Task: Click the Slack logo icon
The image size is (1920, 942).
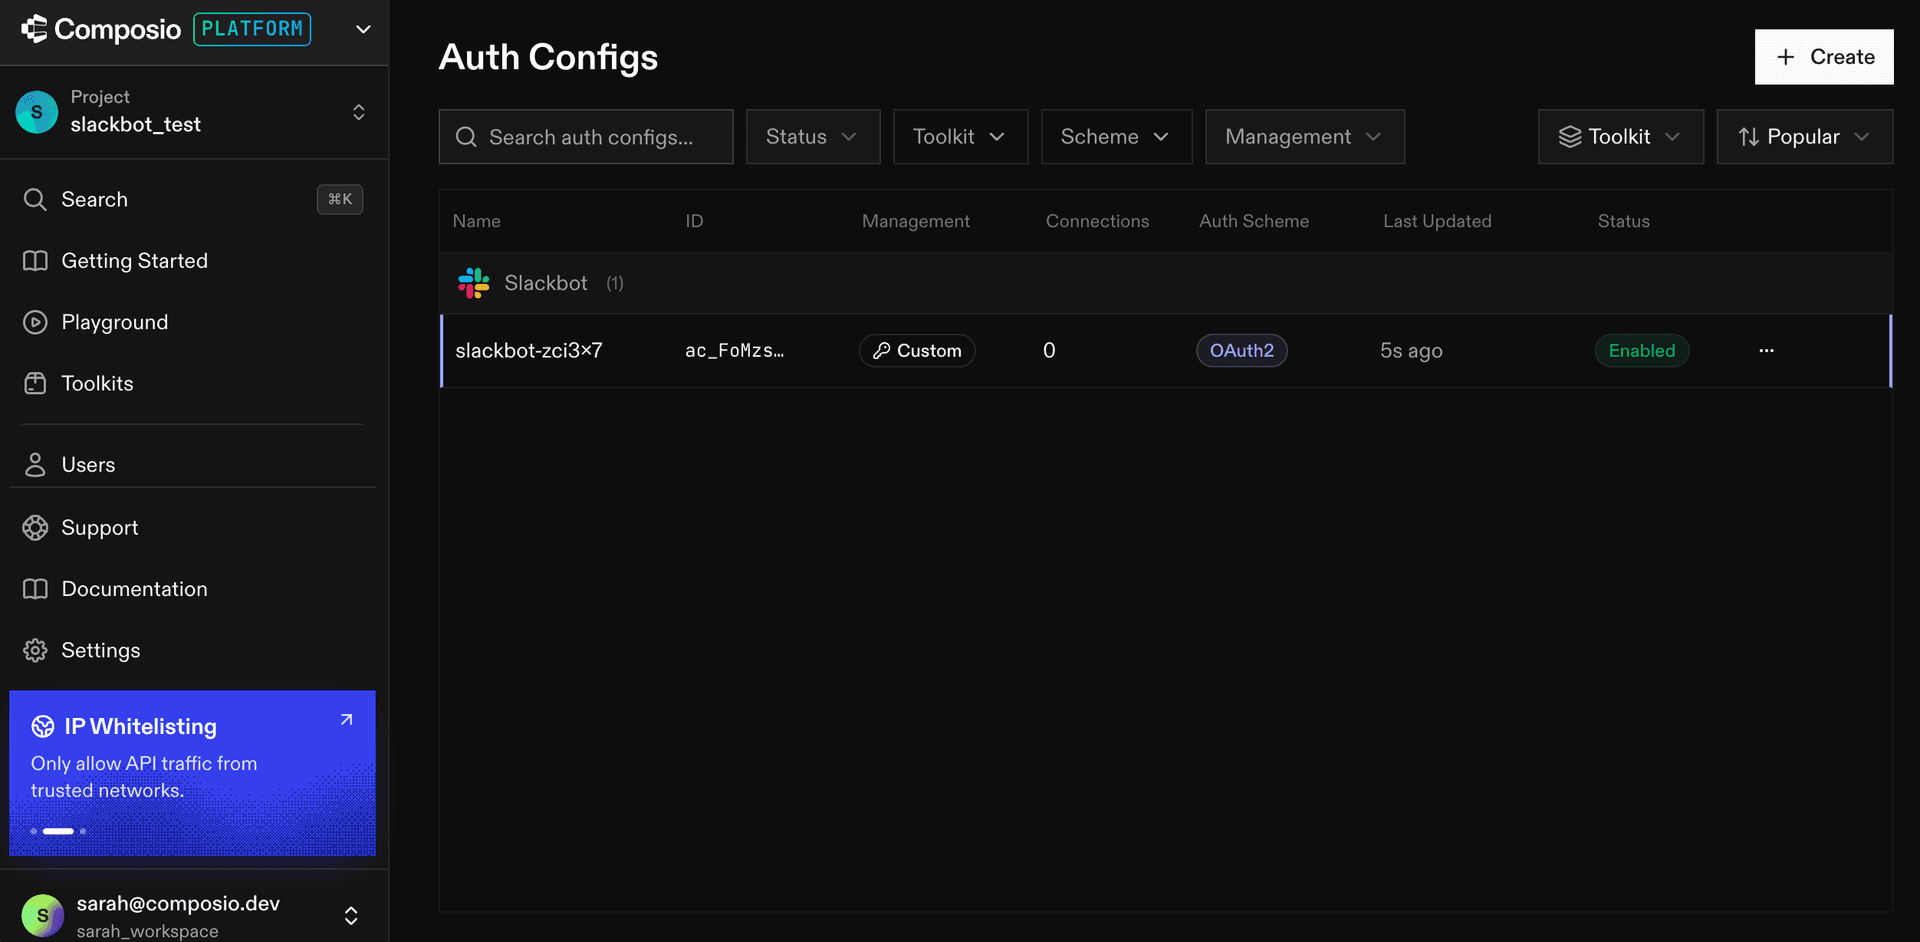Action: pos(474,283)
